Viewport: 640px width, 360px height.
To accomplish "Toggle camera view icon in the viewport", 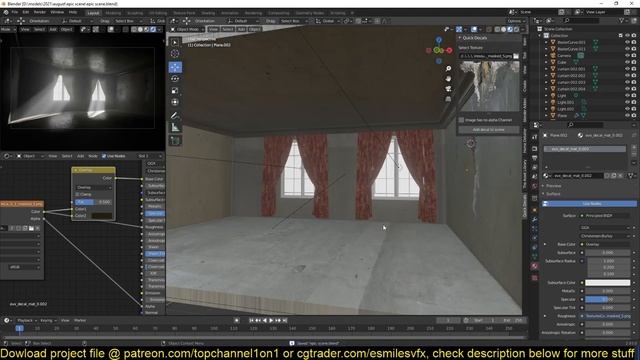I will (x=448, y=89).
